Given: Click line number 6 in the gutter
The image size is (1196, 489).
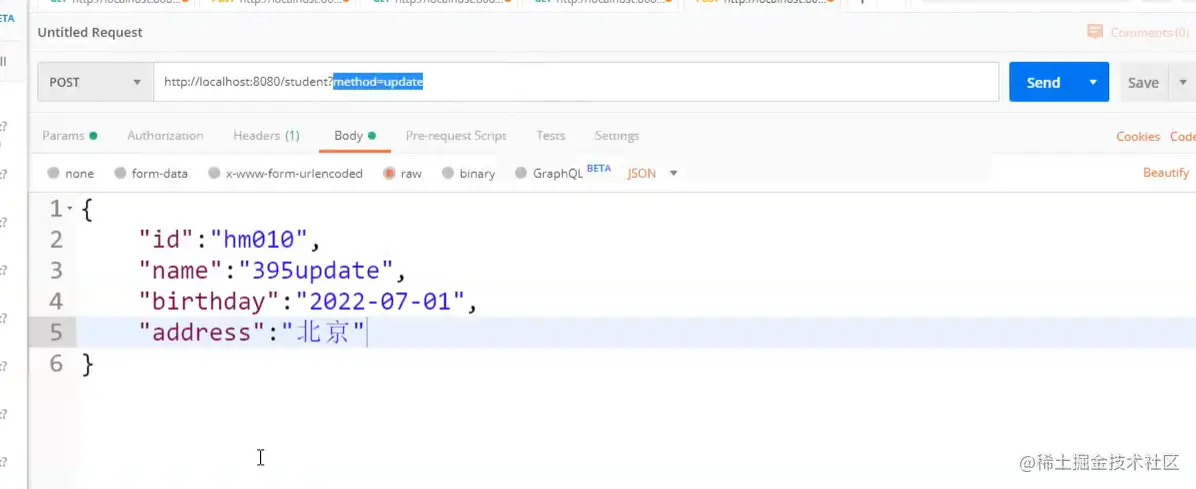Looking at the screenshot, I should click(x=56, y=364).
